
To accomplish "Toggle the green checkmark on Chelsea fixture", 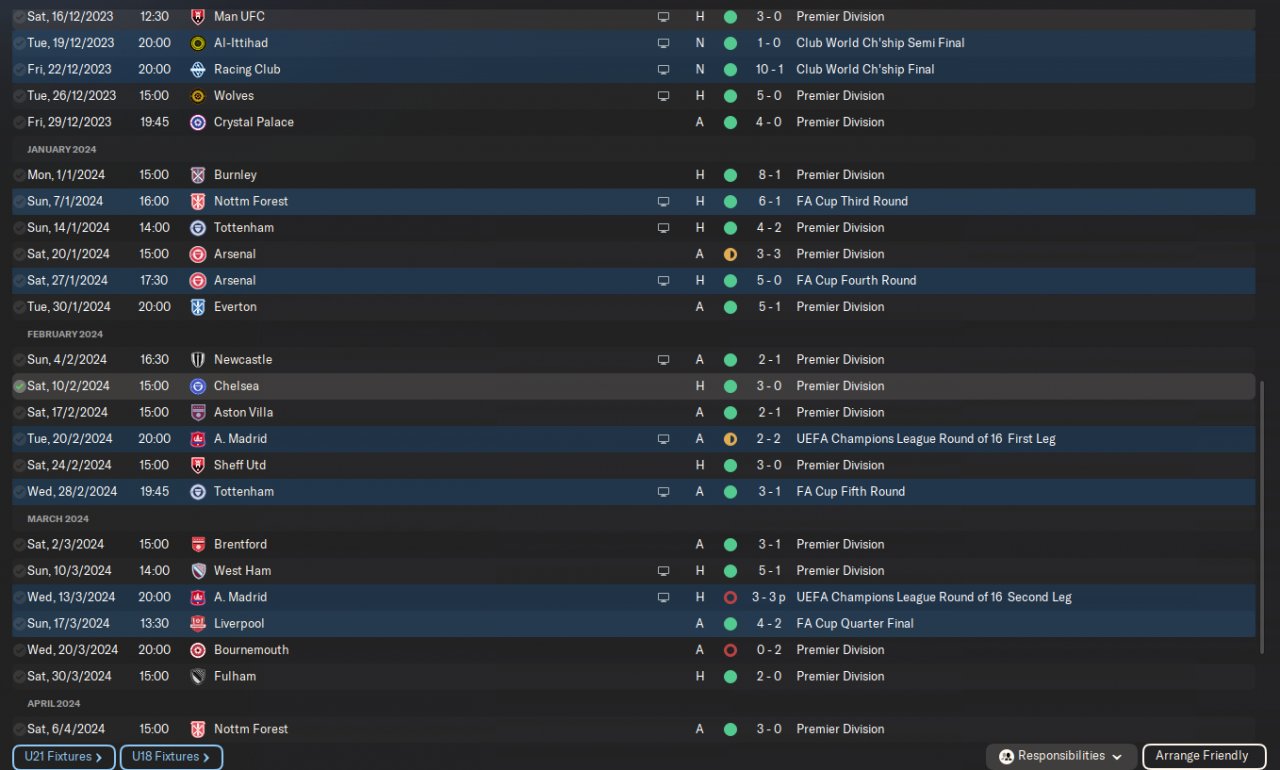I will click(19, 386).
